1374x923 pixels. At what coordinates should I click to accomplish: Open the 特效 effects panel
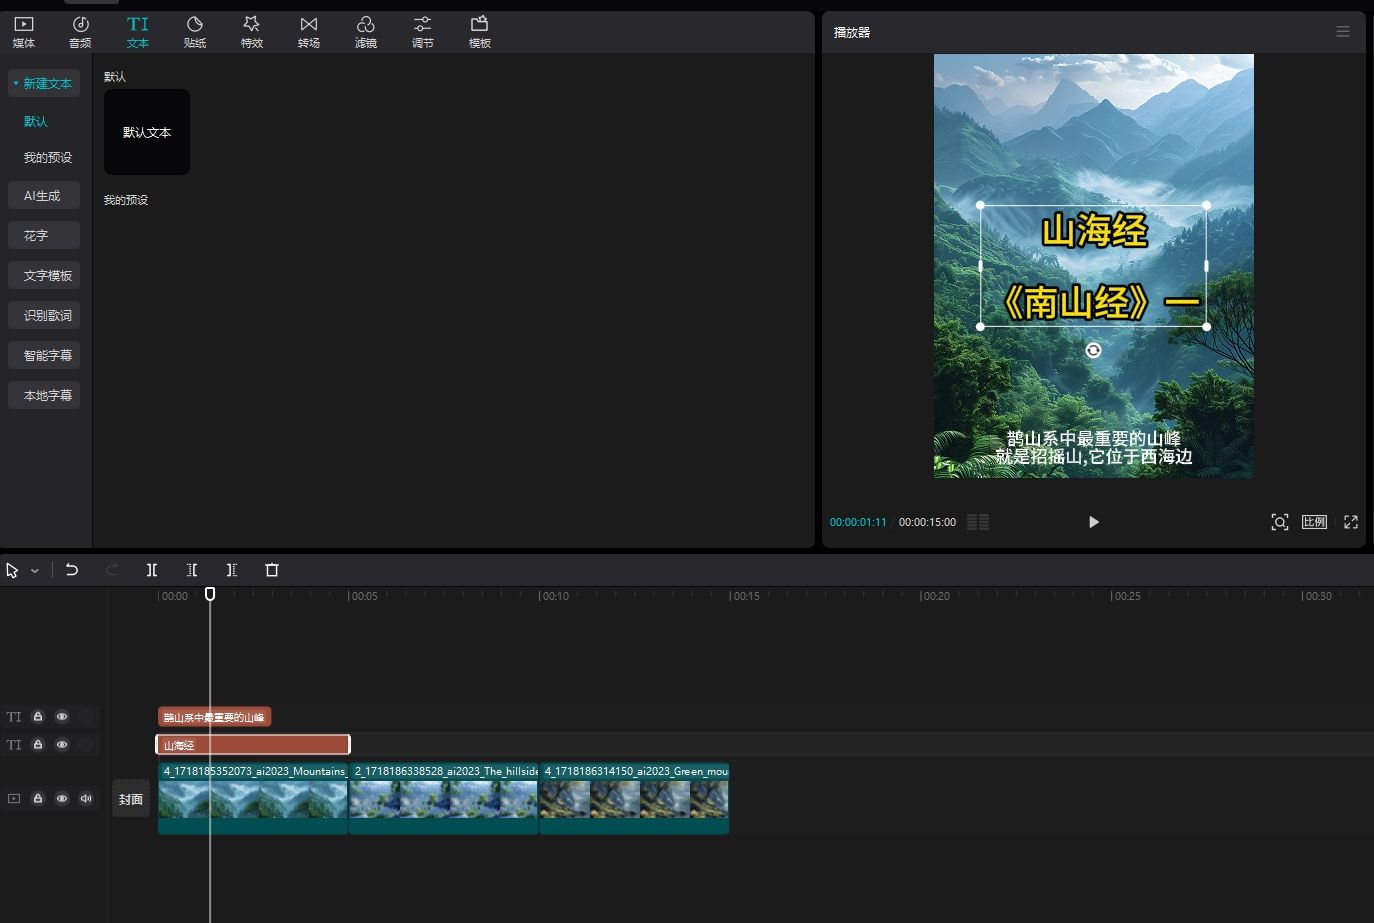[252, 32]
